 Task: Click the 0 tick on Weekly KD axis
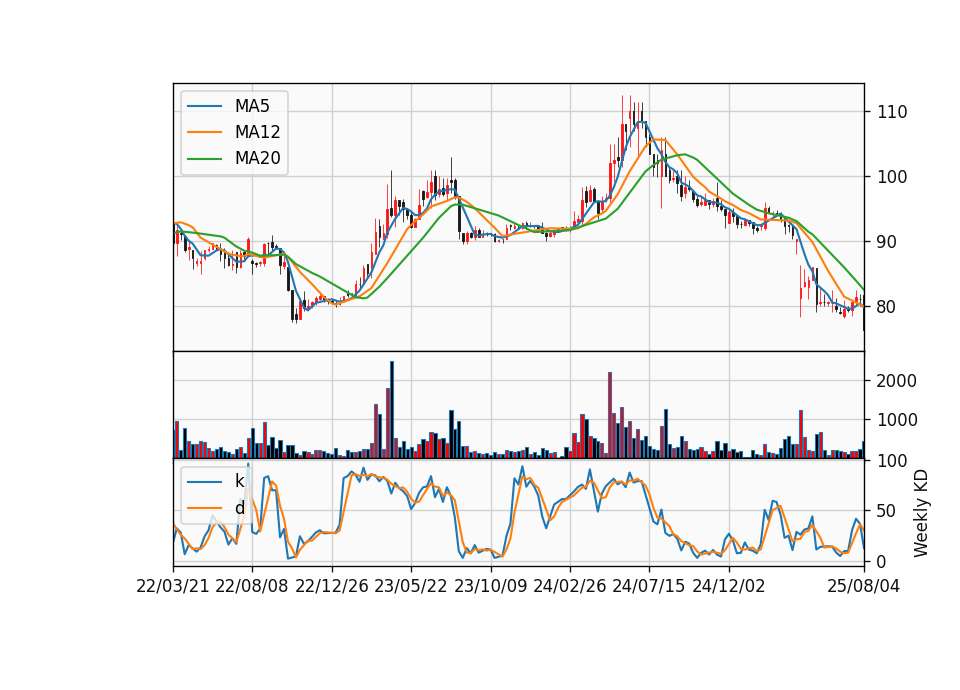coord(882,561)
